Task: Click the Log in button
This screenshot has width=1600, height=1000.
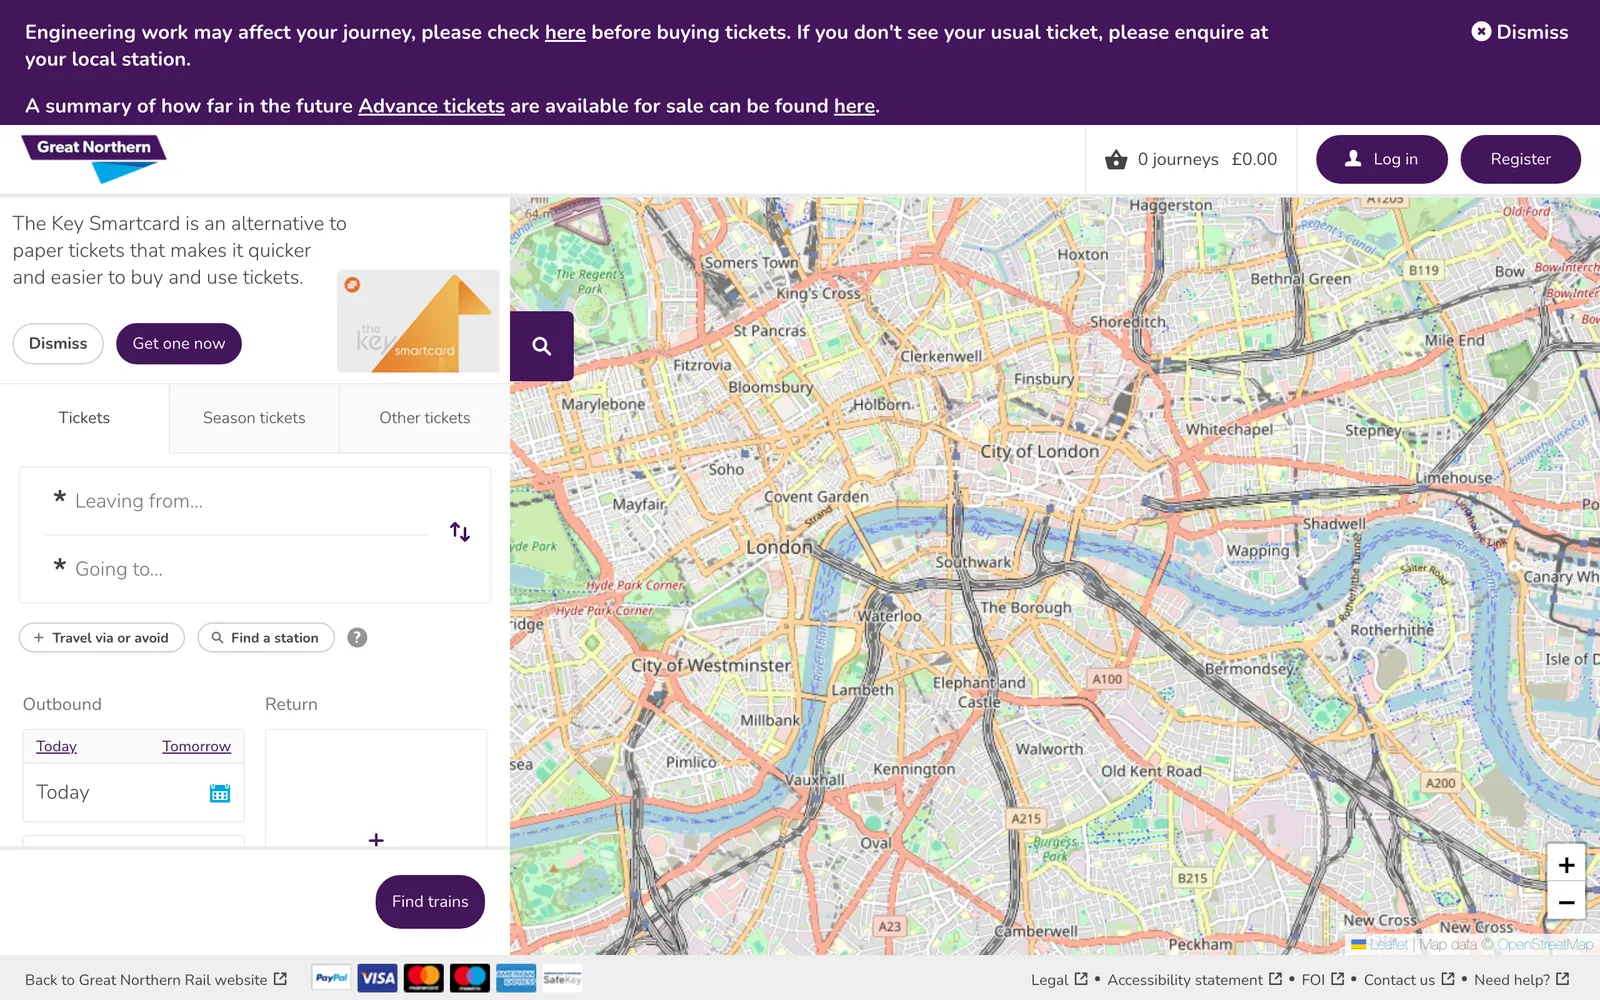Action: (1381, 159)
